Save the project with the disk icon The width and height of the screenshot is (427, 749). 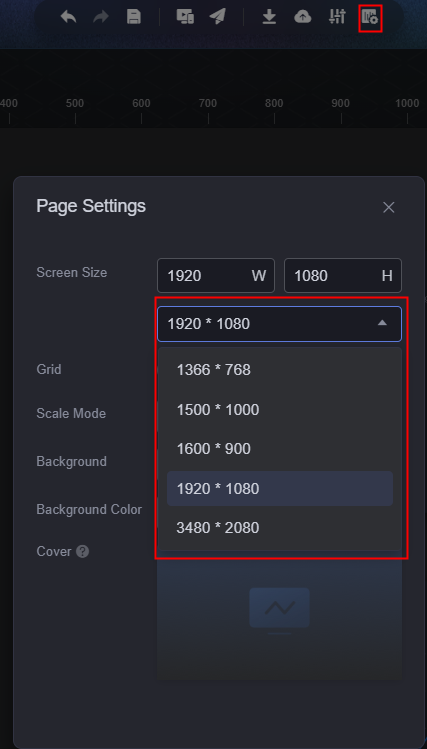[x=134, y=17]
